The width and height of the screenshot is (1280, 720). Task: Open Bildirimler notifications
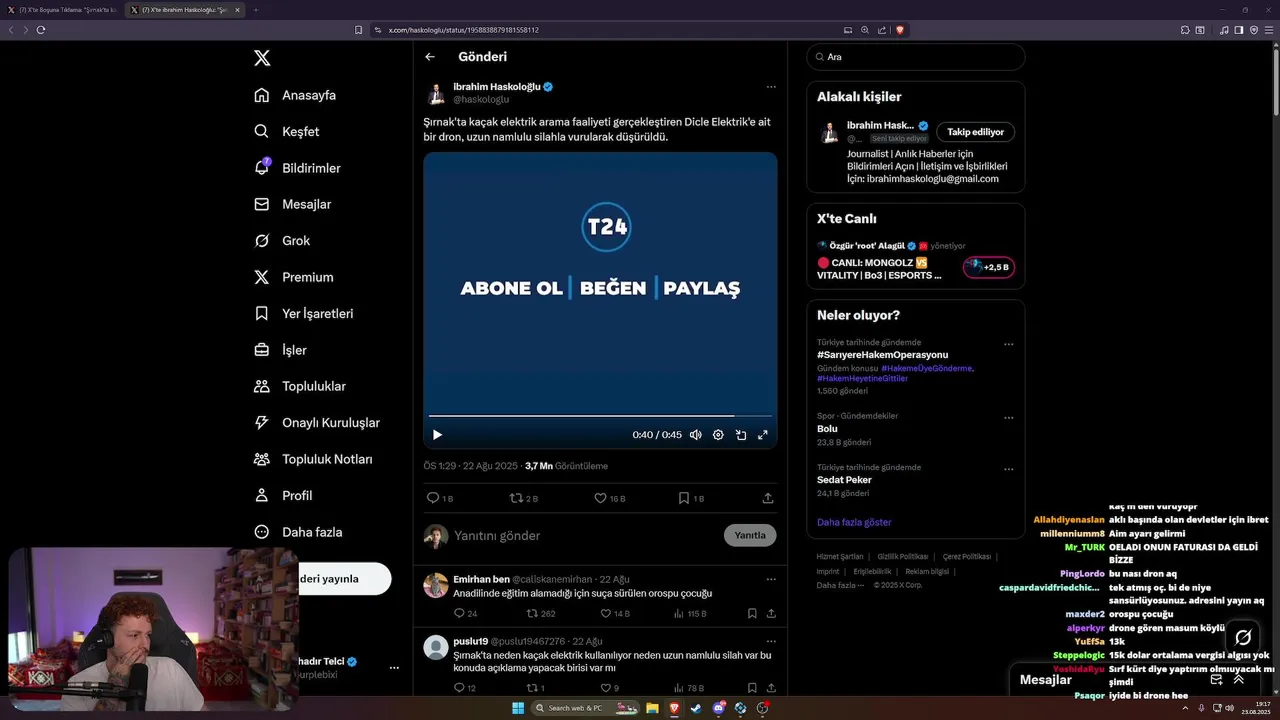[x=297, y=168]
